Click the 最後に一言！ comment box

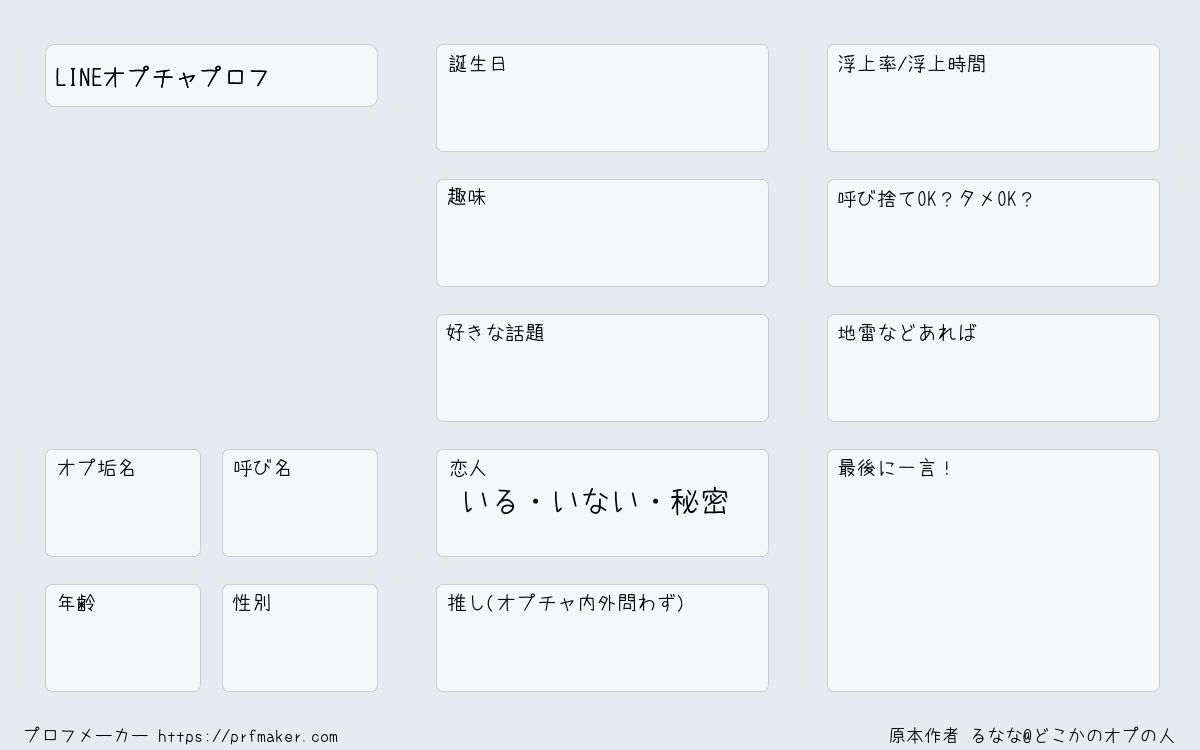(993, 570)
